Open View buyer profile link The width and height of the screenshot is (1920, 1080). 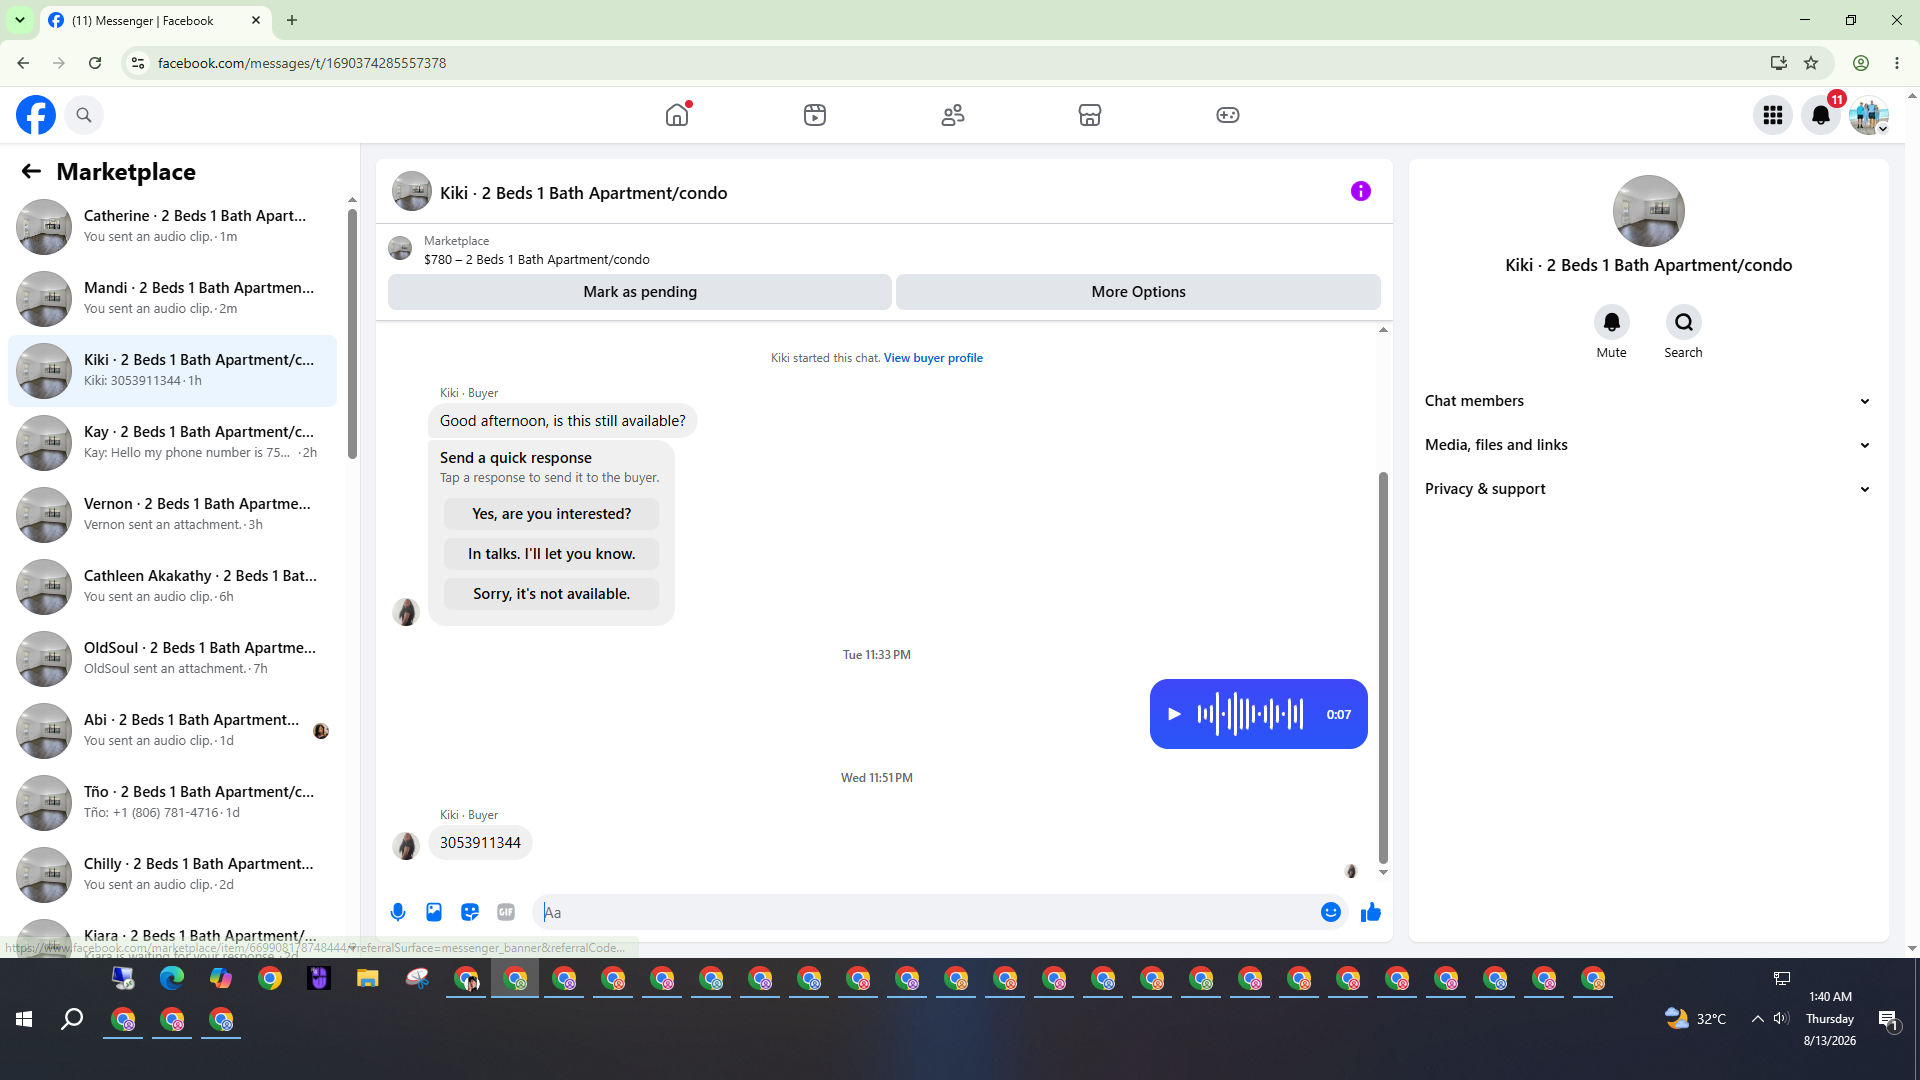click(x=933, y=358)
